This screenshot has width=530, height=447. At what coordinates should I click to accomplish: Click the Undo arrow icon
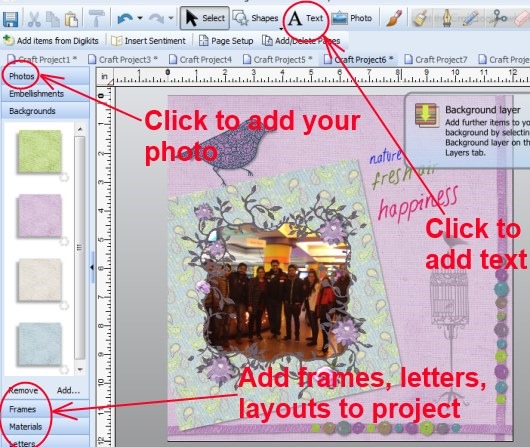tap(125, 18)
